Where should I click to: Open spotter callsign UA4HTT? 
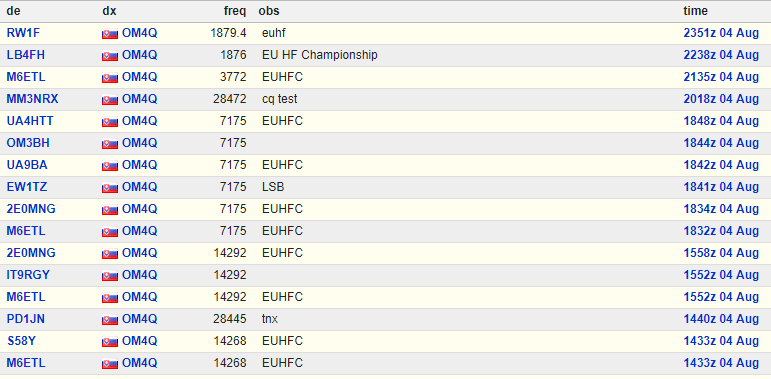[30, 121]
